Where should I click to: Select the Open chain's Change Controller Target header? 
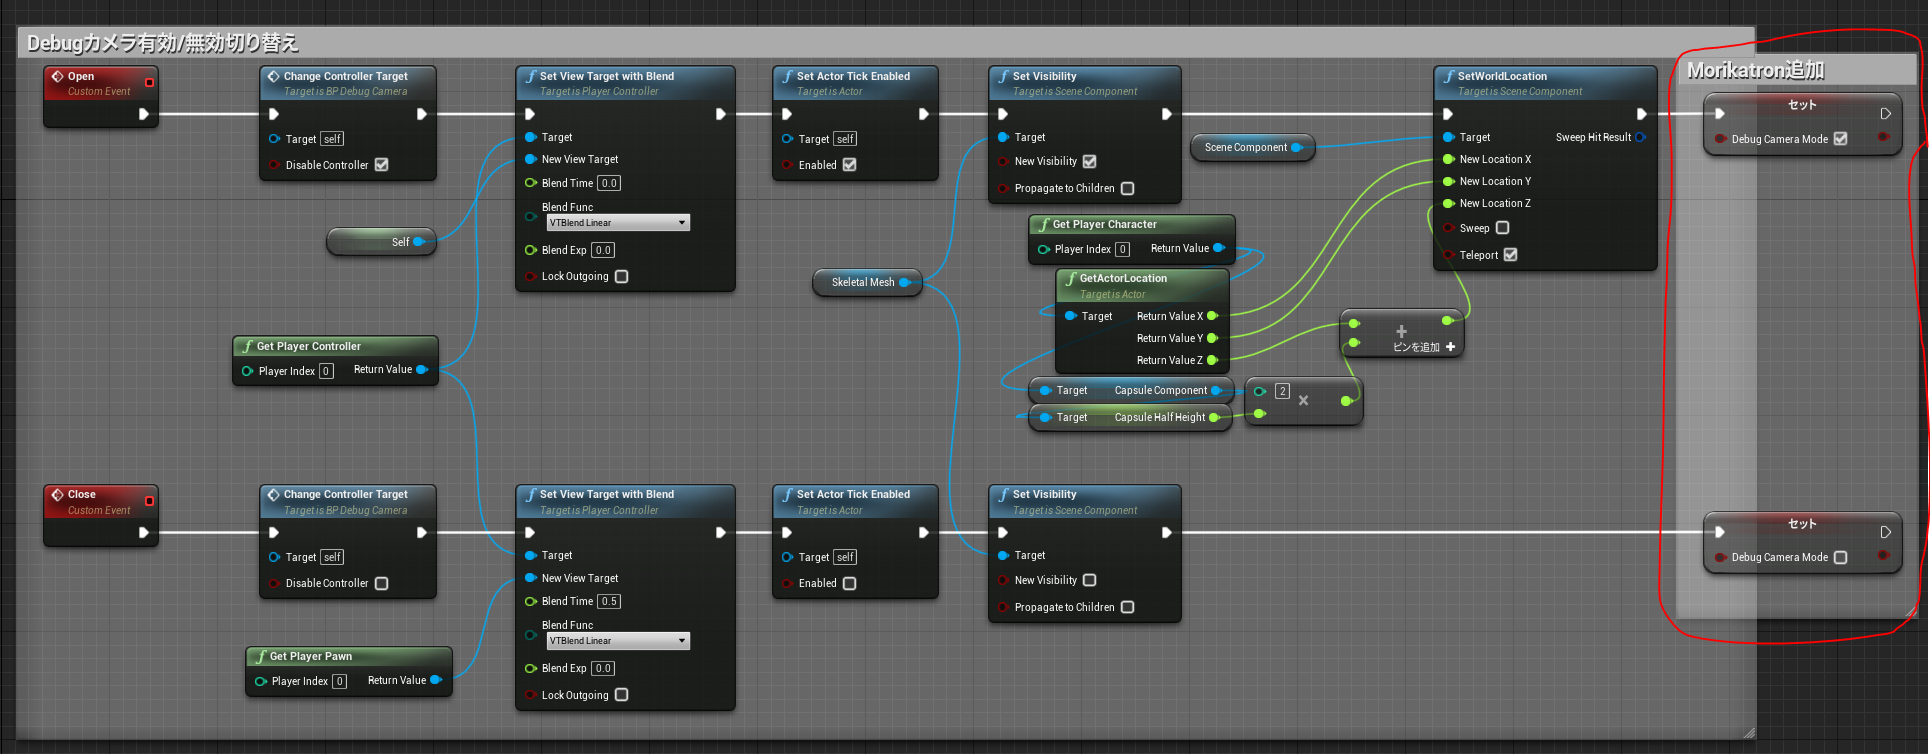click(x=347, y=82)
